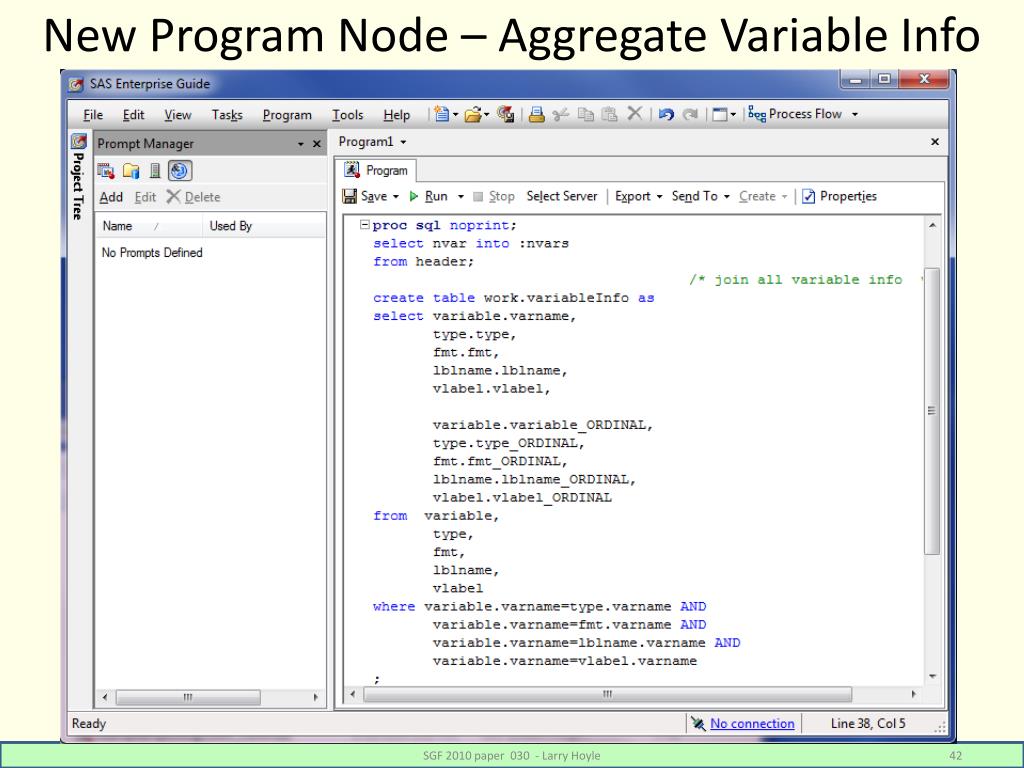Image resolution: width=1024 pixels, height=768 pixels.
Task: Click the Open folder toolbar icon
Action: [x=473, y=115]
